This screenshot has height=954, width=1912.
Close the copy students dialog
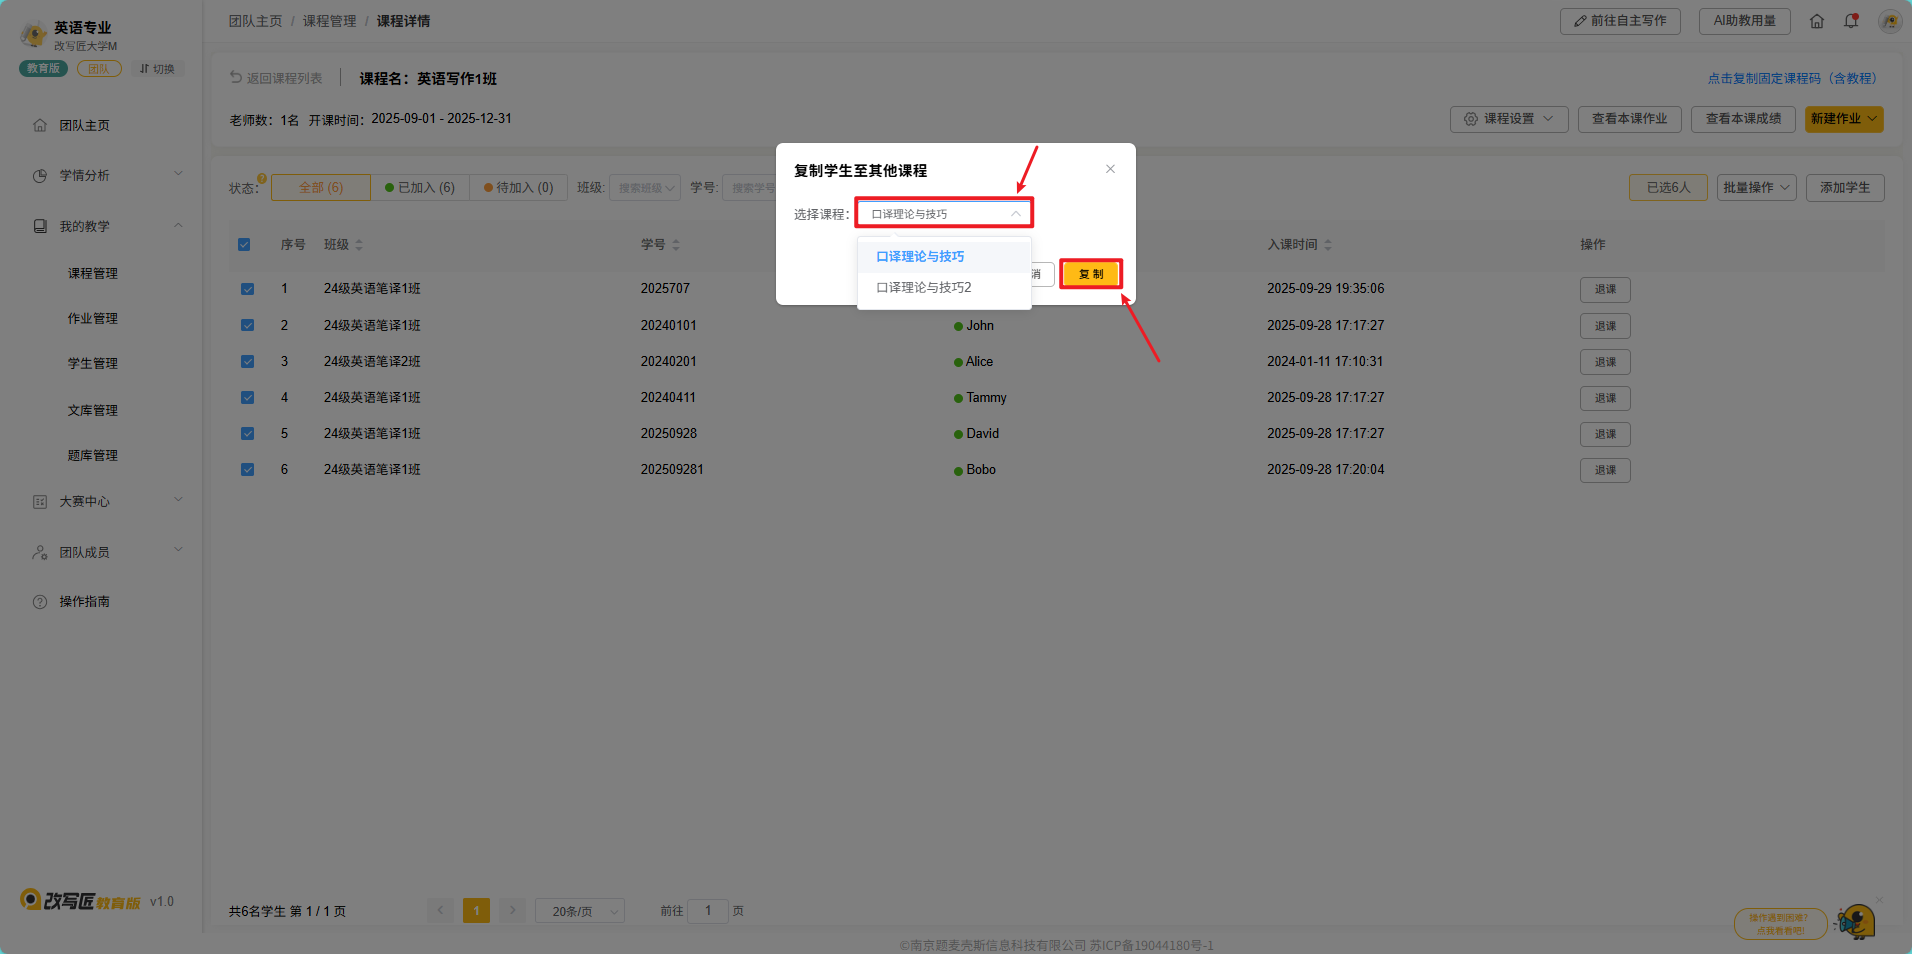pos(1110,169)
